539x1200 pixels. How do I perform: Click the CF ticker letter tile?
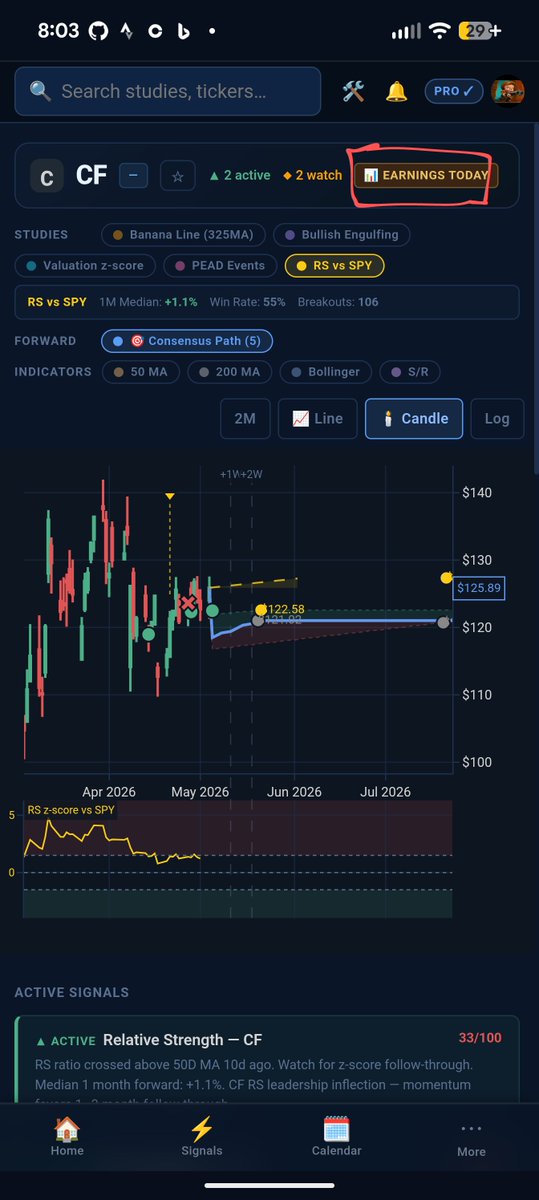[46, 176]
